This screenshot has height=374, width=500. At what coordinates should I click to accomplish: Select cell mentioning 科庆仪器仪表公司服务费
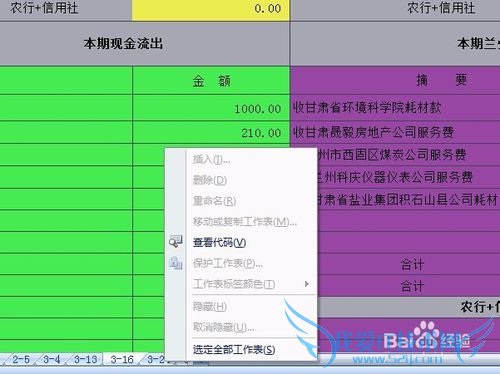coord(408,177)
